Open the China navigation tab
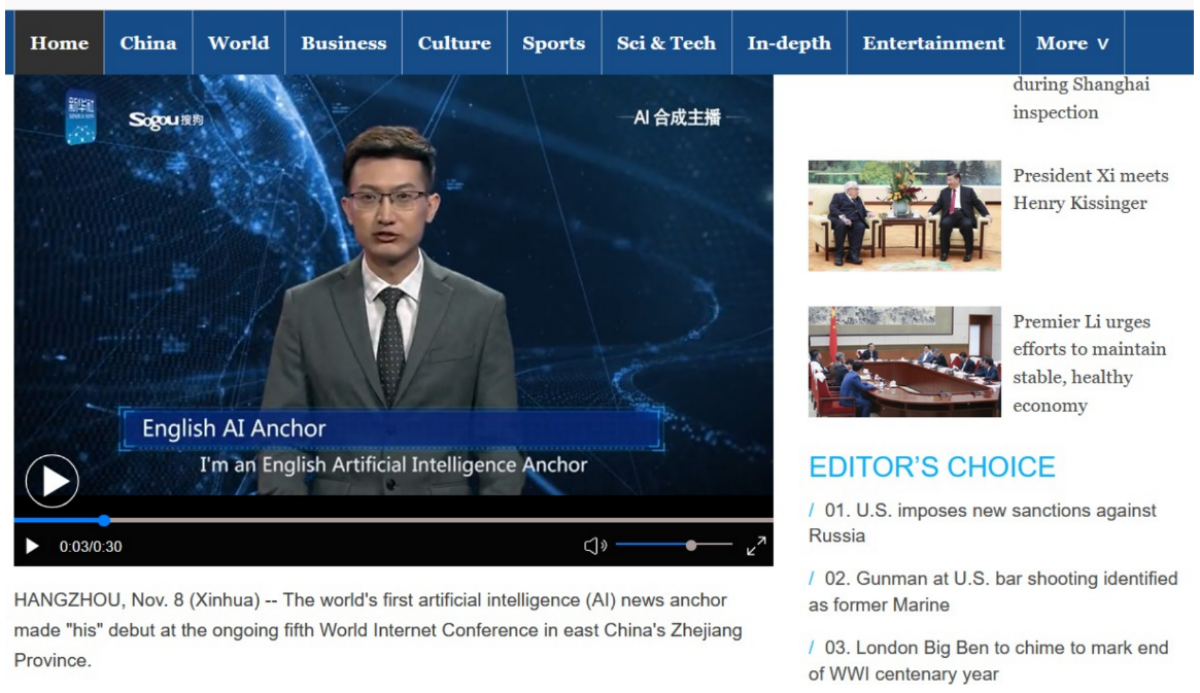The width and height of the screenshot is (1200, 693). (148, 43)
